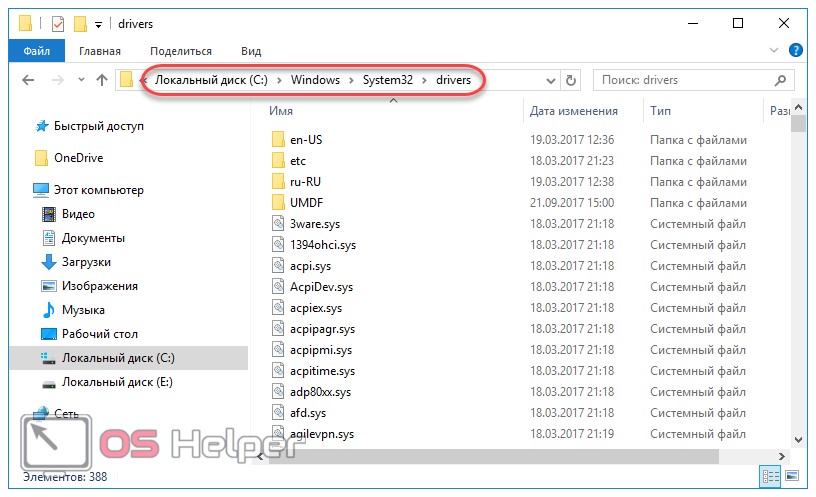This screenshot has width=816, height=497.
Task: Open the Поделиться ribbon tab
Action: [x=181, y=51]
